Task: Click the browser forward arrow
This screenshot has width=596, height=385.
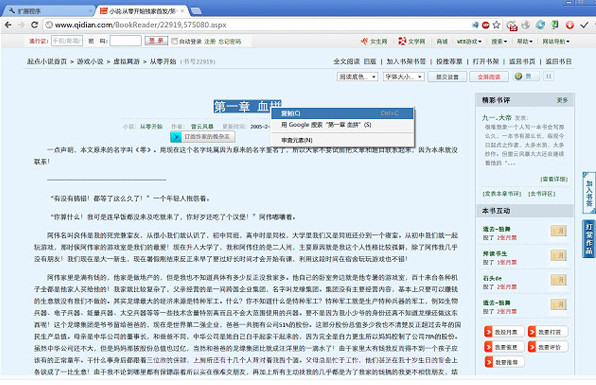Action: (21, 25)
